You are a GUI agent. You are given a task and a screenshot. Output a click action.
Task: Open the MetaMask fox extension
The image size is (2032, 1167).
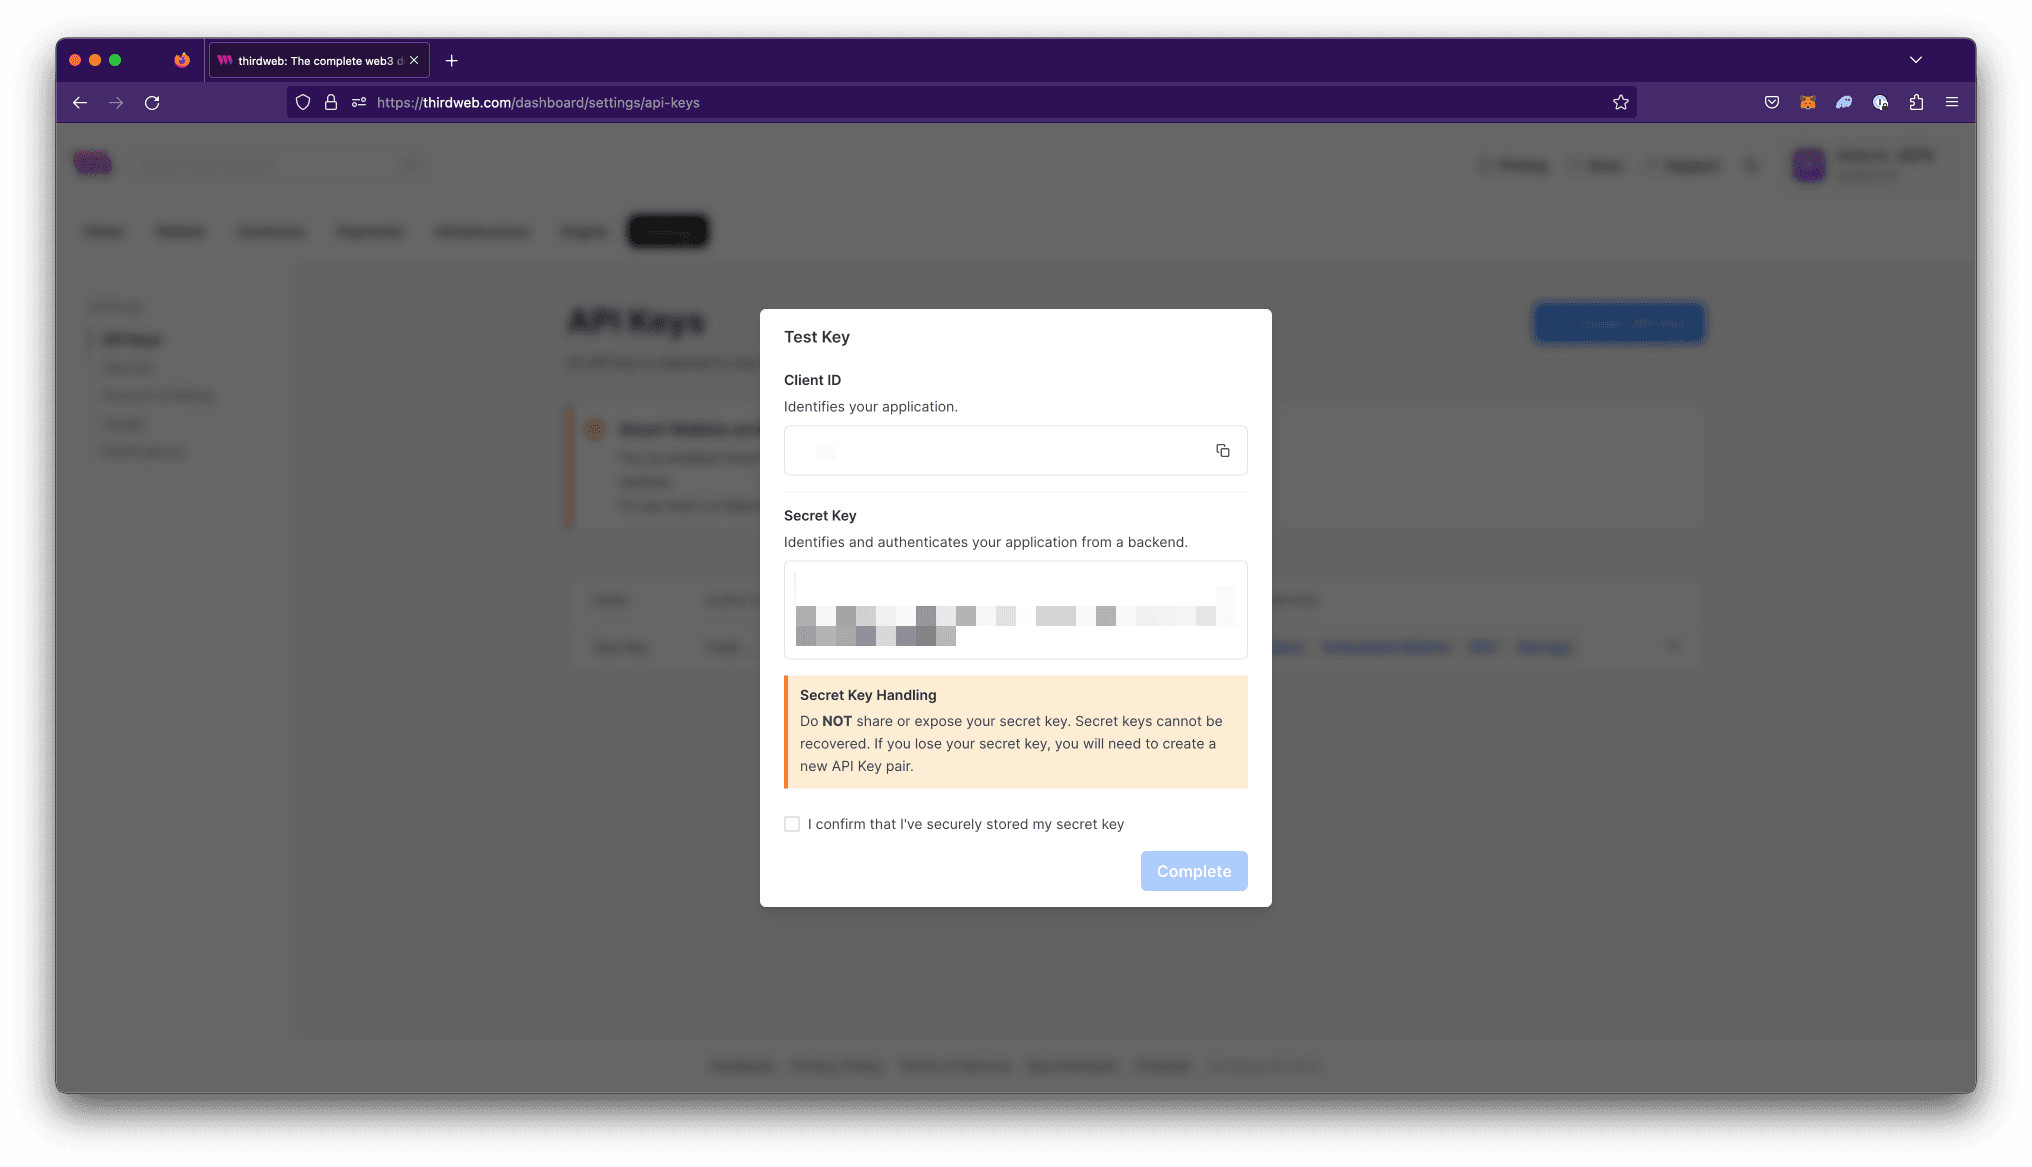point(1807,103)
